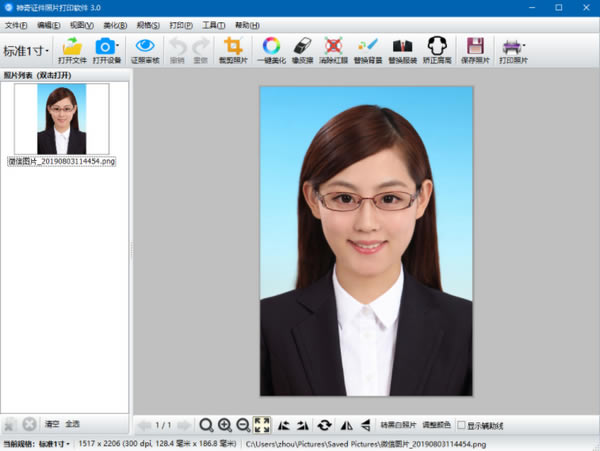Expand the 打印照片 print photo dropdown

pos(524,46)
